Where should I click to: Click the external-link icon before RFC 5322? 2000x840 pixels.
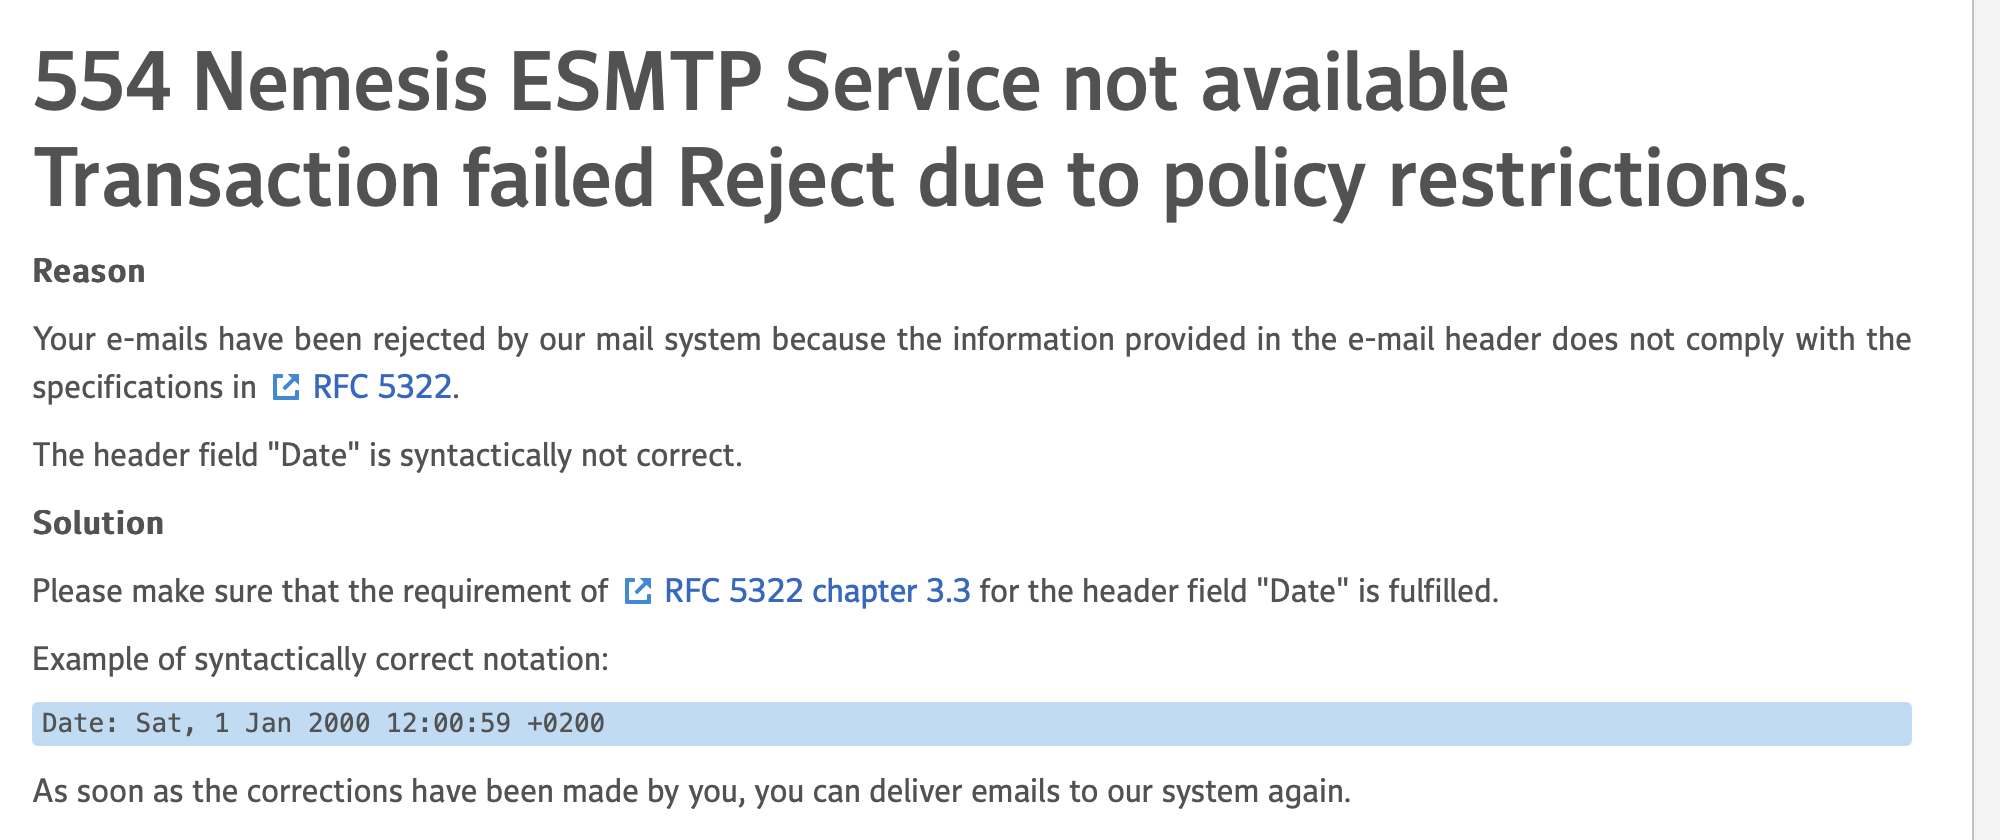tap(286, 387)
